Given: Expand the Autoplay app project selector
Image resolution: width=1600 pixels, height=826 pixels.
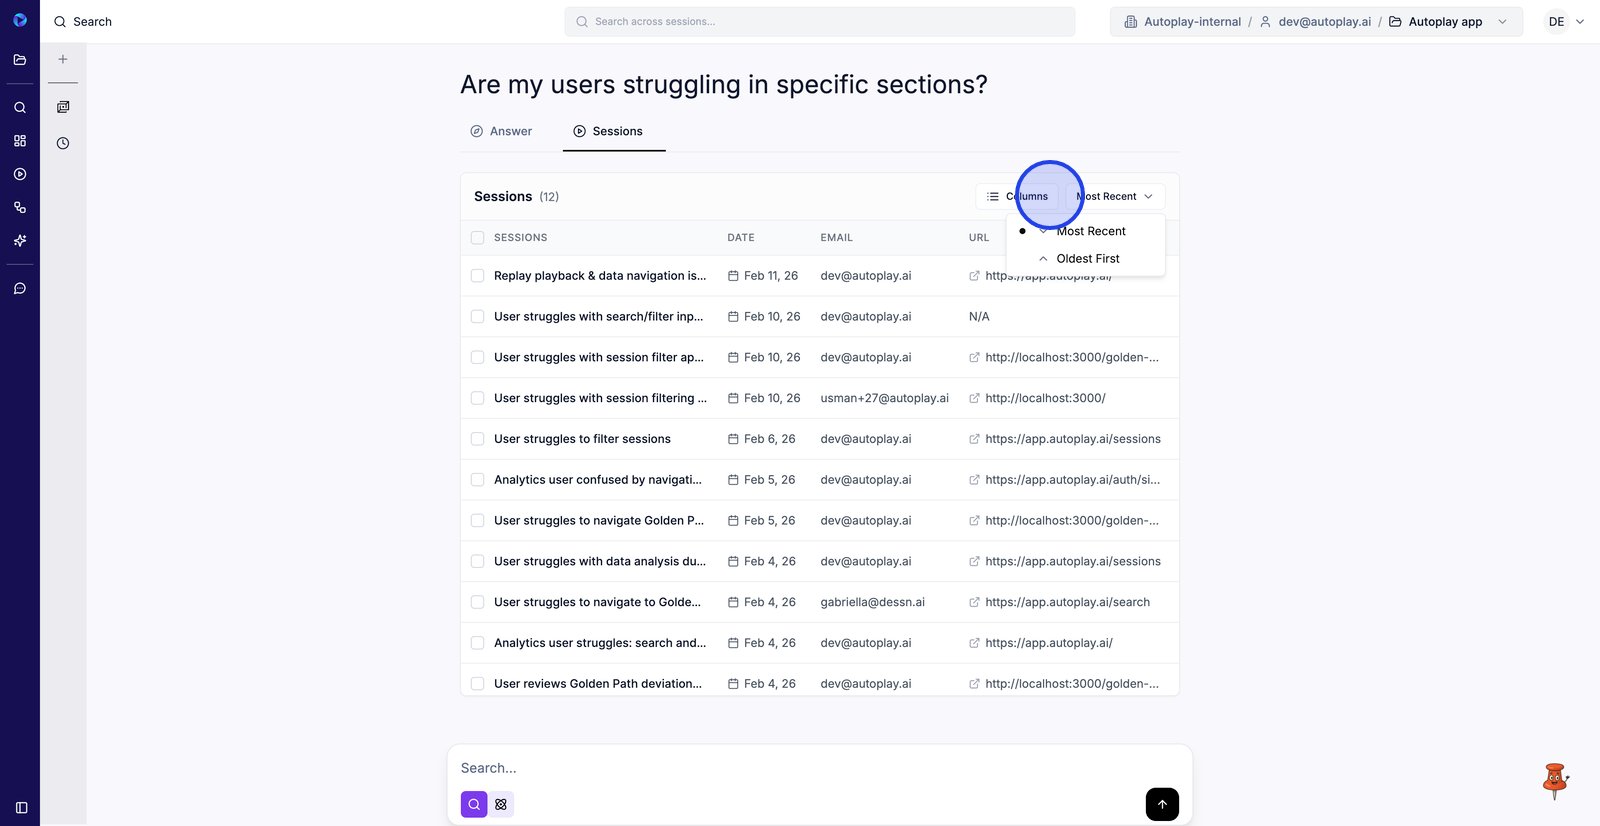Looking at the screenshot, I should [1447, 22].
